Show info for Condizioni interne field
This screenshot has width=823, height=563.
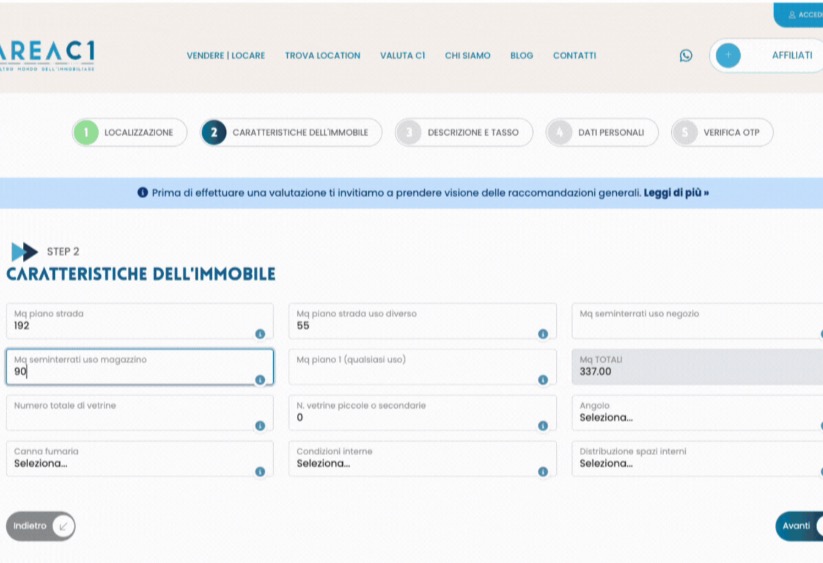543,472
